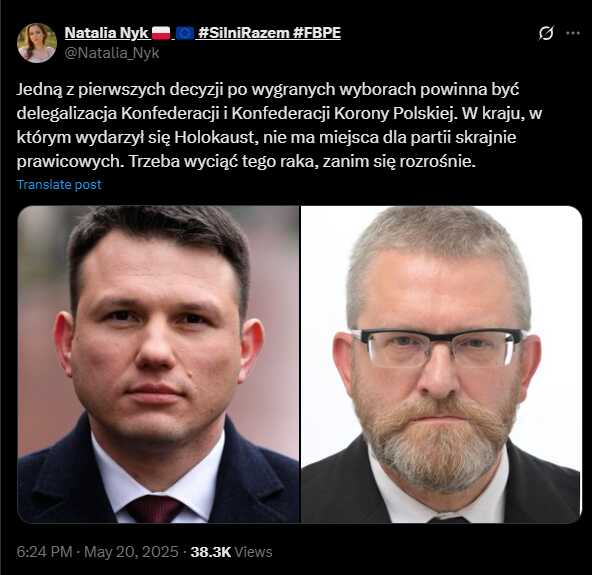Open the left photo of man in navy coat

point(158,364)
